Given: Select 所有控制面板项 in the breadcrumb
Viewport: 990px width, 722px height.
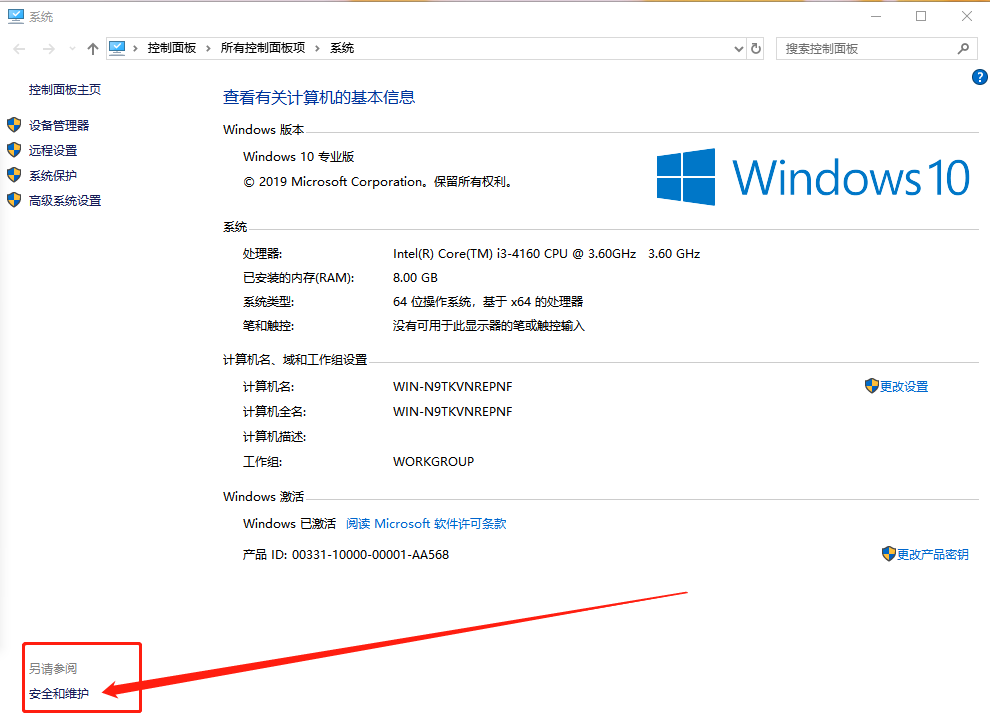Looking at the screenshot, I should click(263, 48).
